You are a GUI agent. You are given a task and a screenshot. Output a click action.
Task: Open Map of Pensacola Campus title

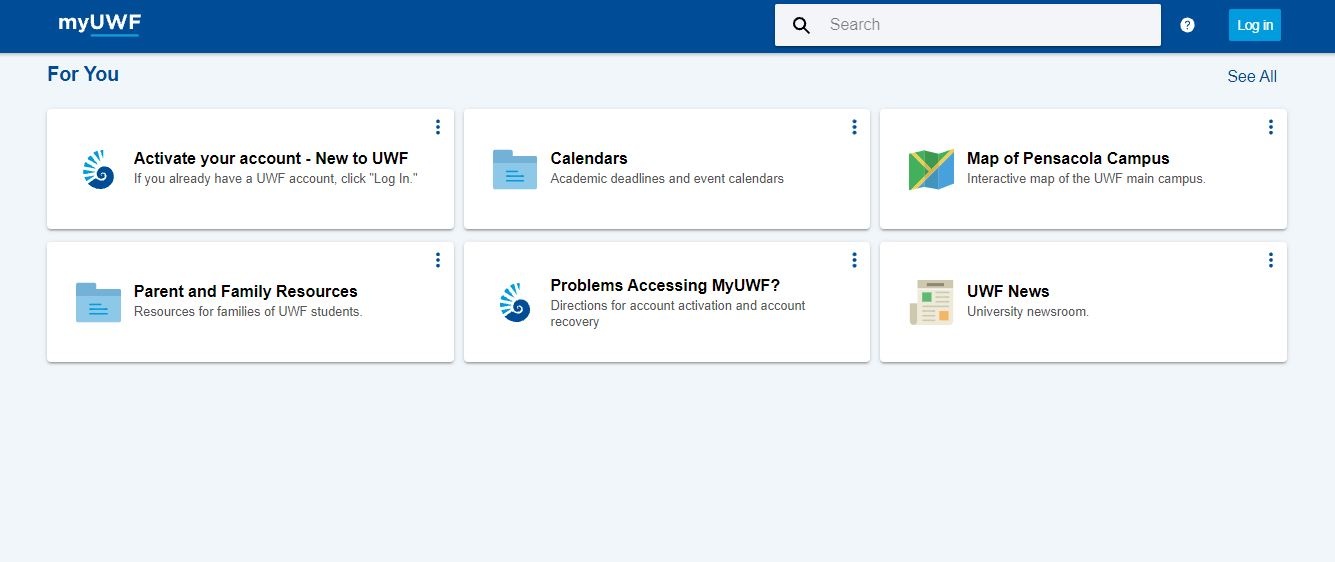(1068, 158)
